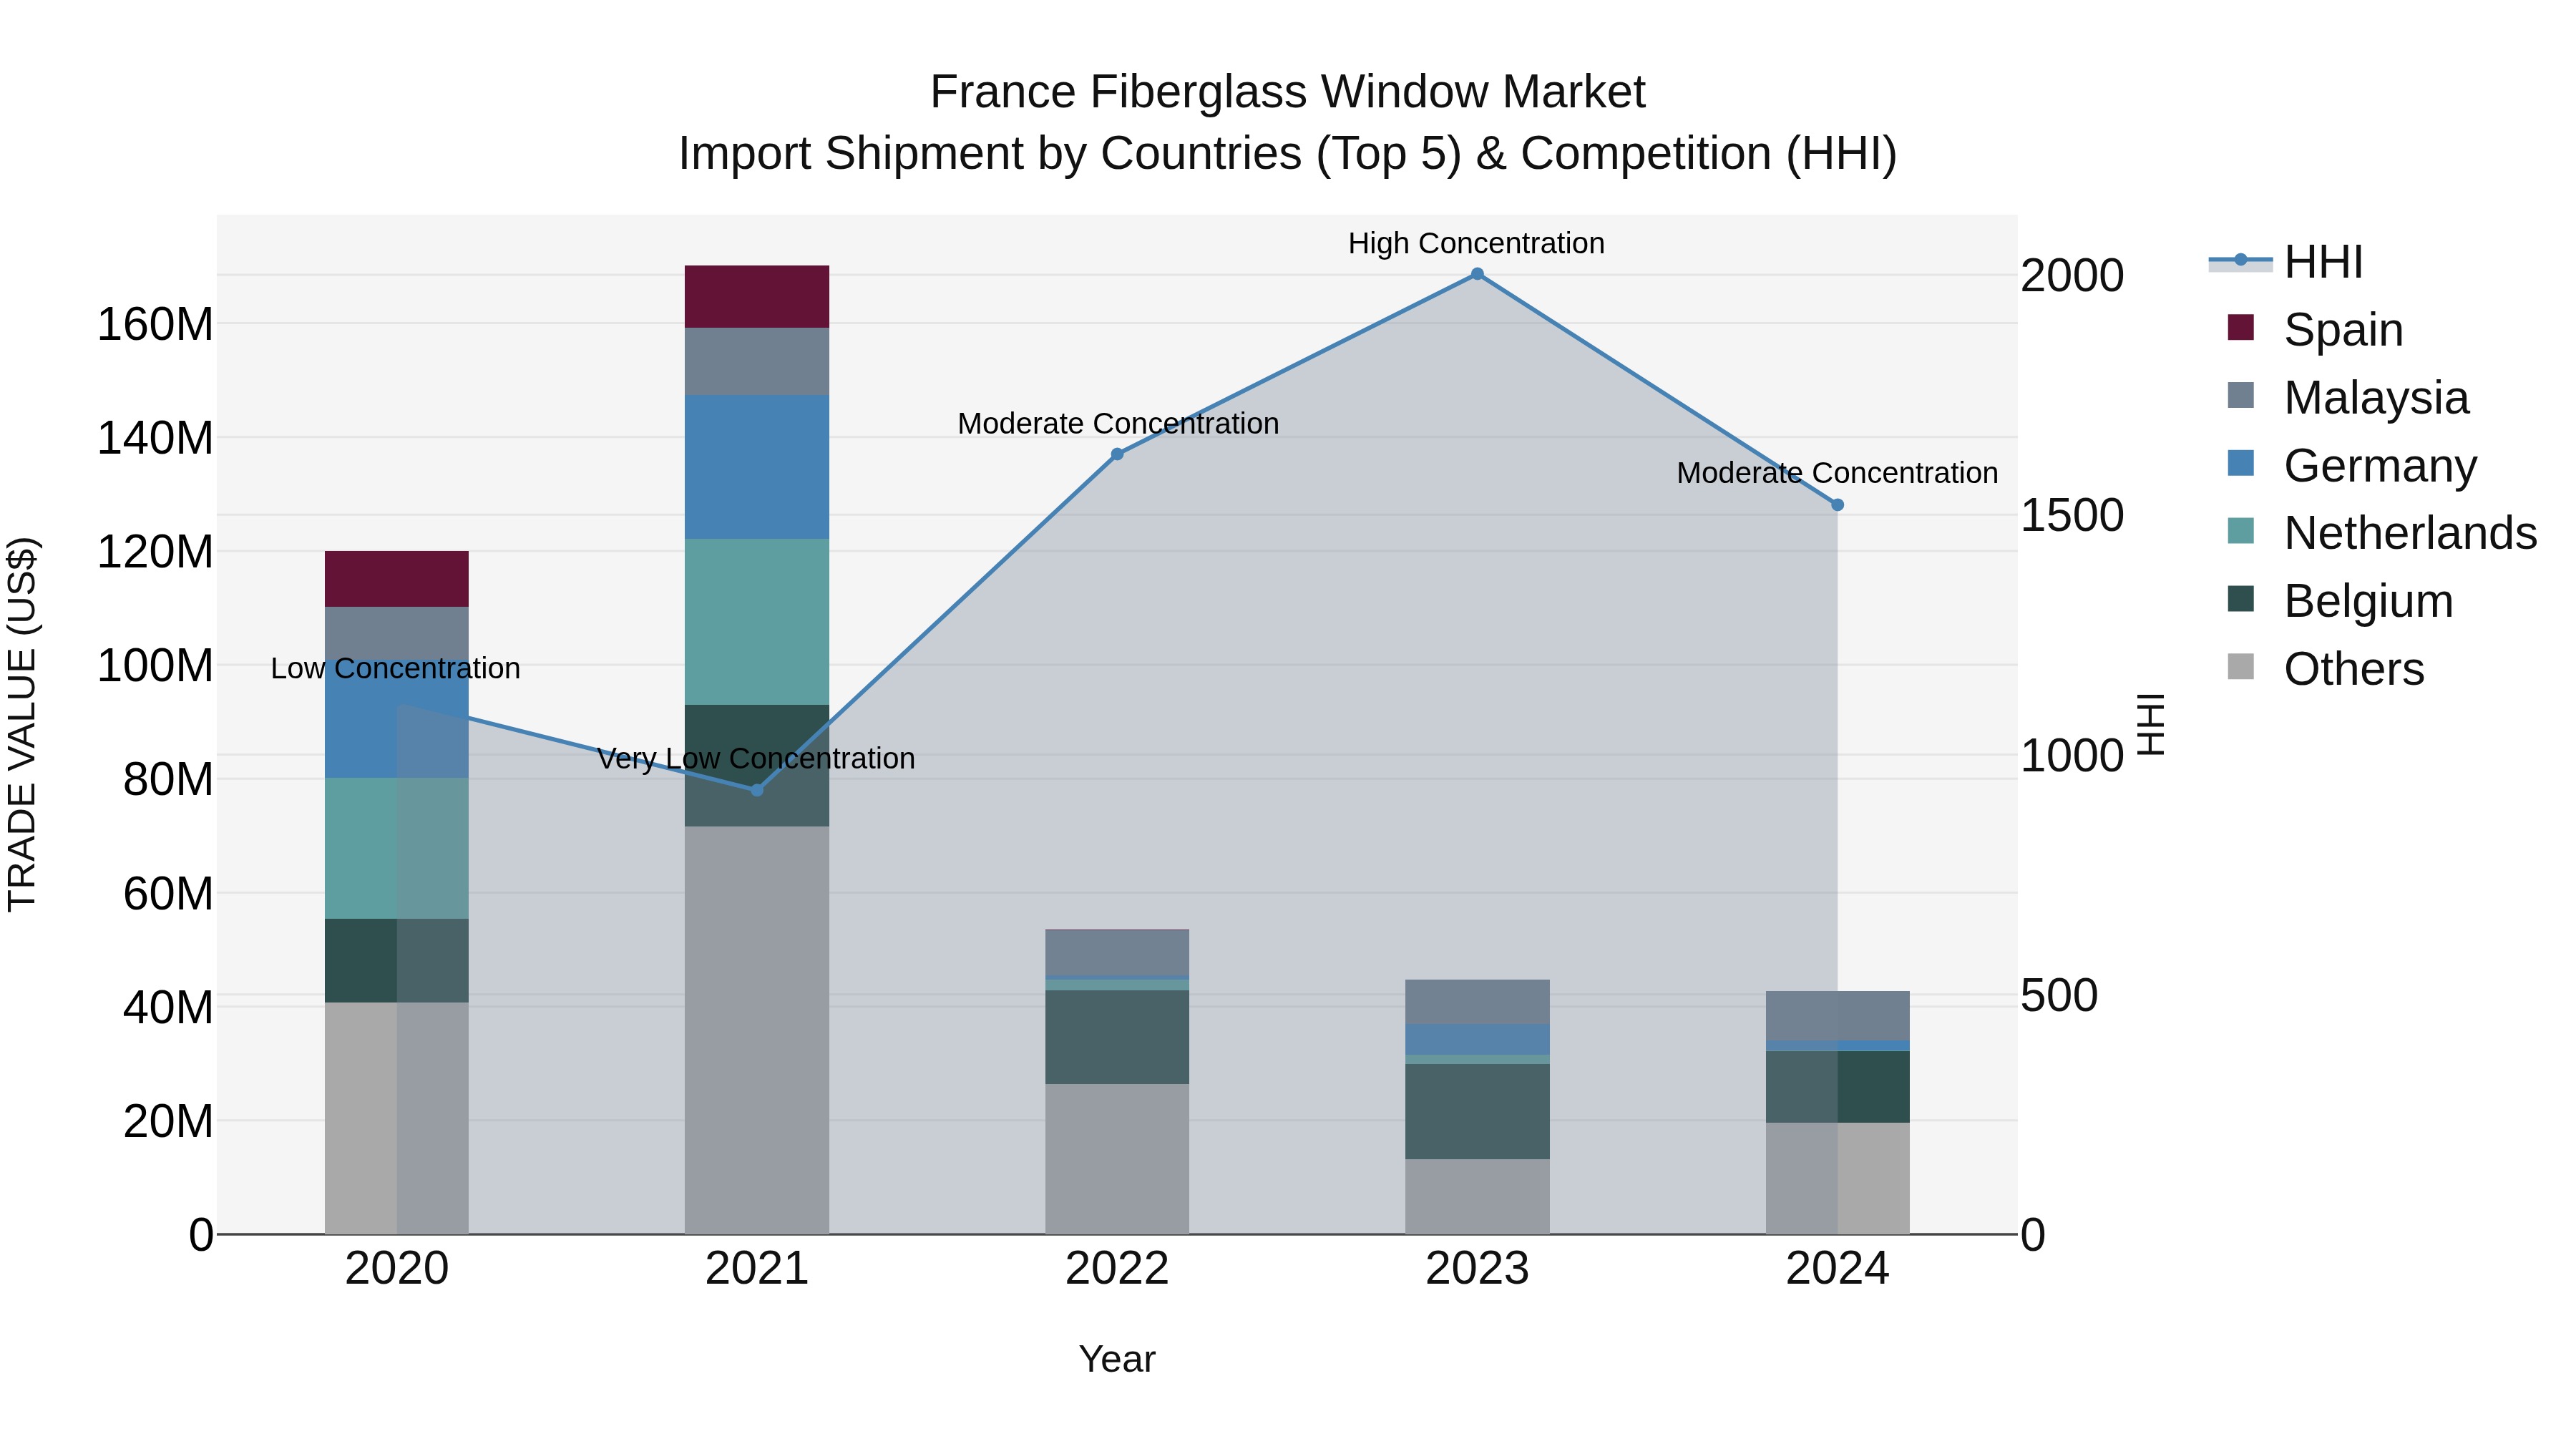Click the Malaysia slate legend swatch
Image resolution: width=2576 pixels, height=1449 pixels.
(2241, 395)
